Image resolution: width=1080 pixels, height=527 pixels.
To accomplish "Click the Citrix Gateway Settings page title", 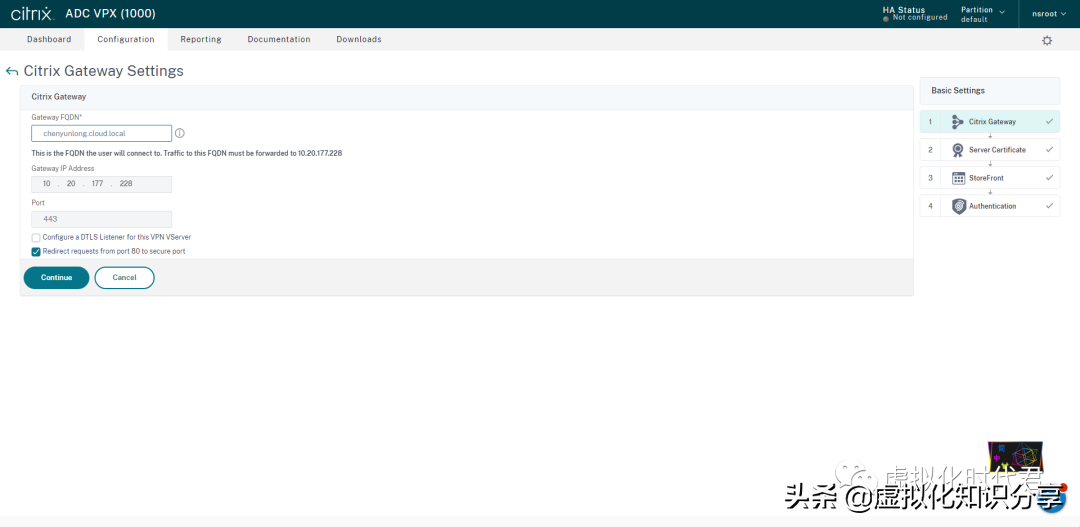I will click(x=103, y=71).
